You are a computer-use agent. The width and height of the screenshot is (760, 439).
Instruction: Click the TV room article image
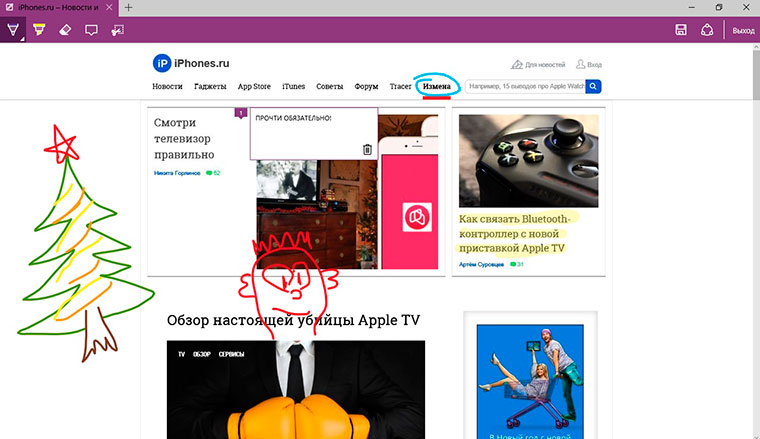pyautogui.click(x=317, y=215)
